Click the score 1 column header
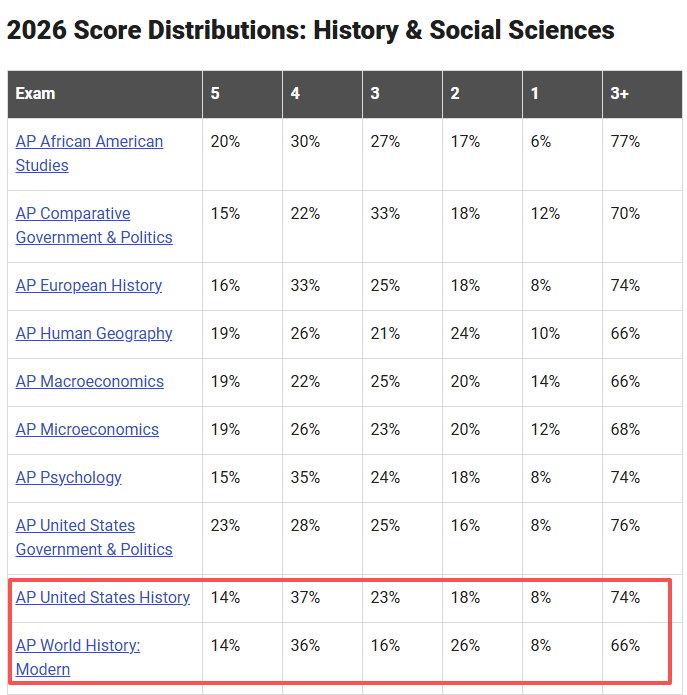The width and height of the screenshot is (687, 695). click(x=562, y=94)
